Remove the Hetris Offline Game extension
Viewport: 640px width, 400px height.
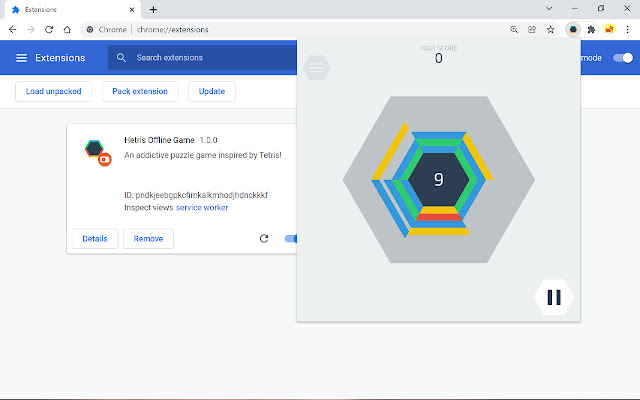tap(148, 238)
